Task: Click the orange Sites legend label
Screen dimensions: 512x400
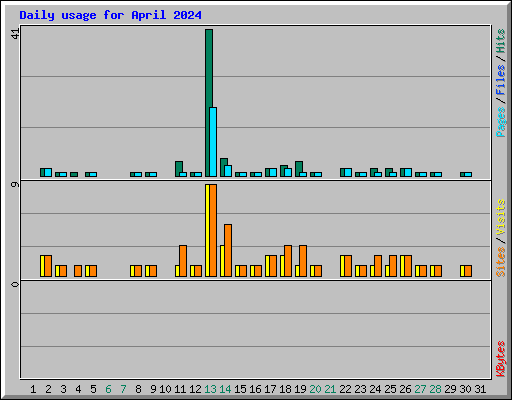Action: [500, 262]
